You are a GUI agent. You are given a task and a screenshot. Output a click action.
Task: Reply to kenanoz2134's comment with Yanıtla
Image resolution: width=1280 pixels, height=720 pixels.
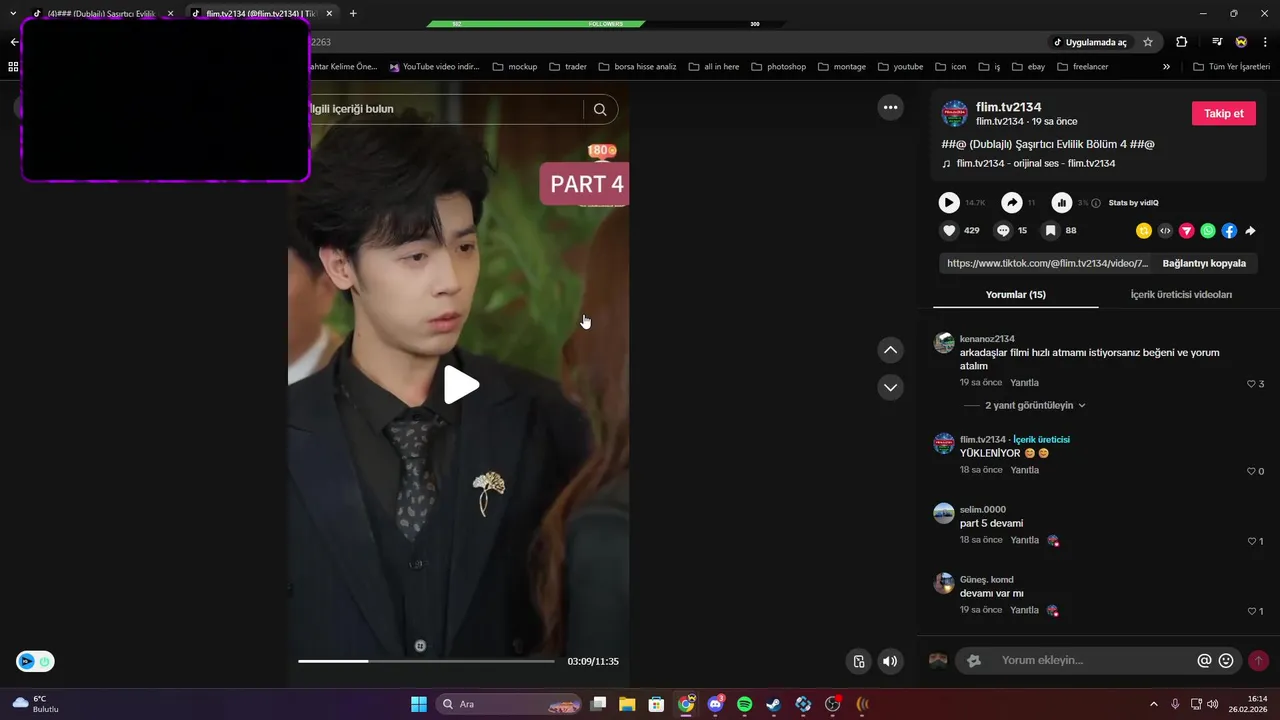click(1024, 383)
